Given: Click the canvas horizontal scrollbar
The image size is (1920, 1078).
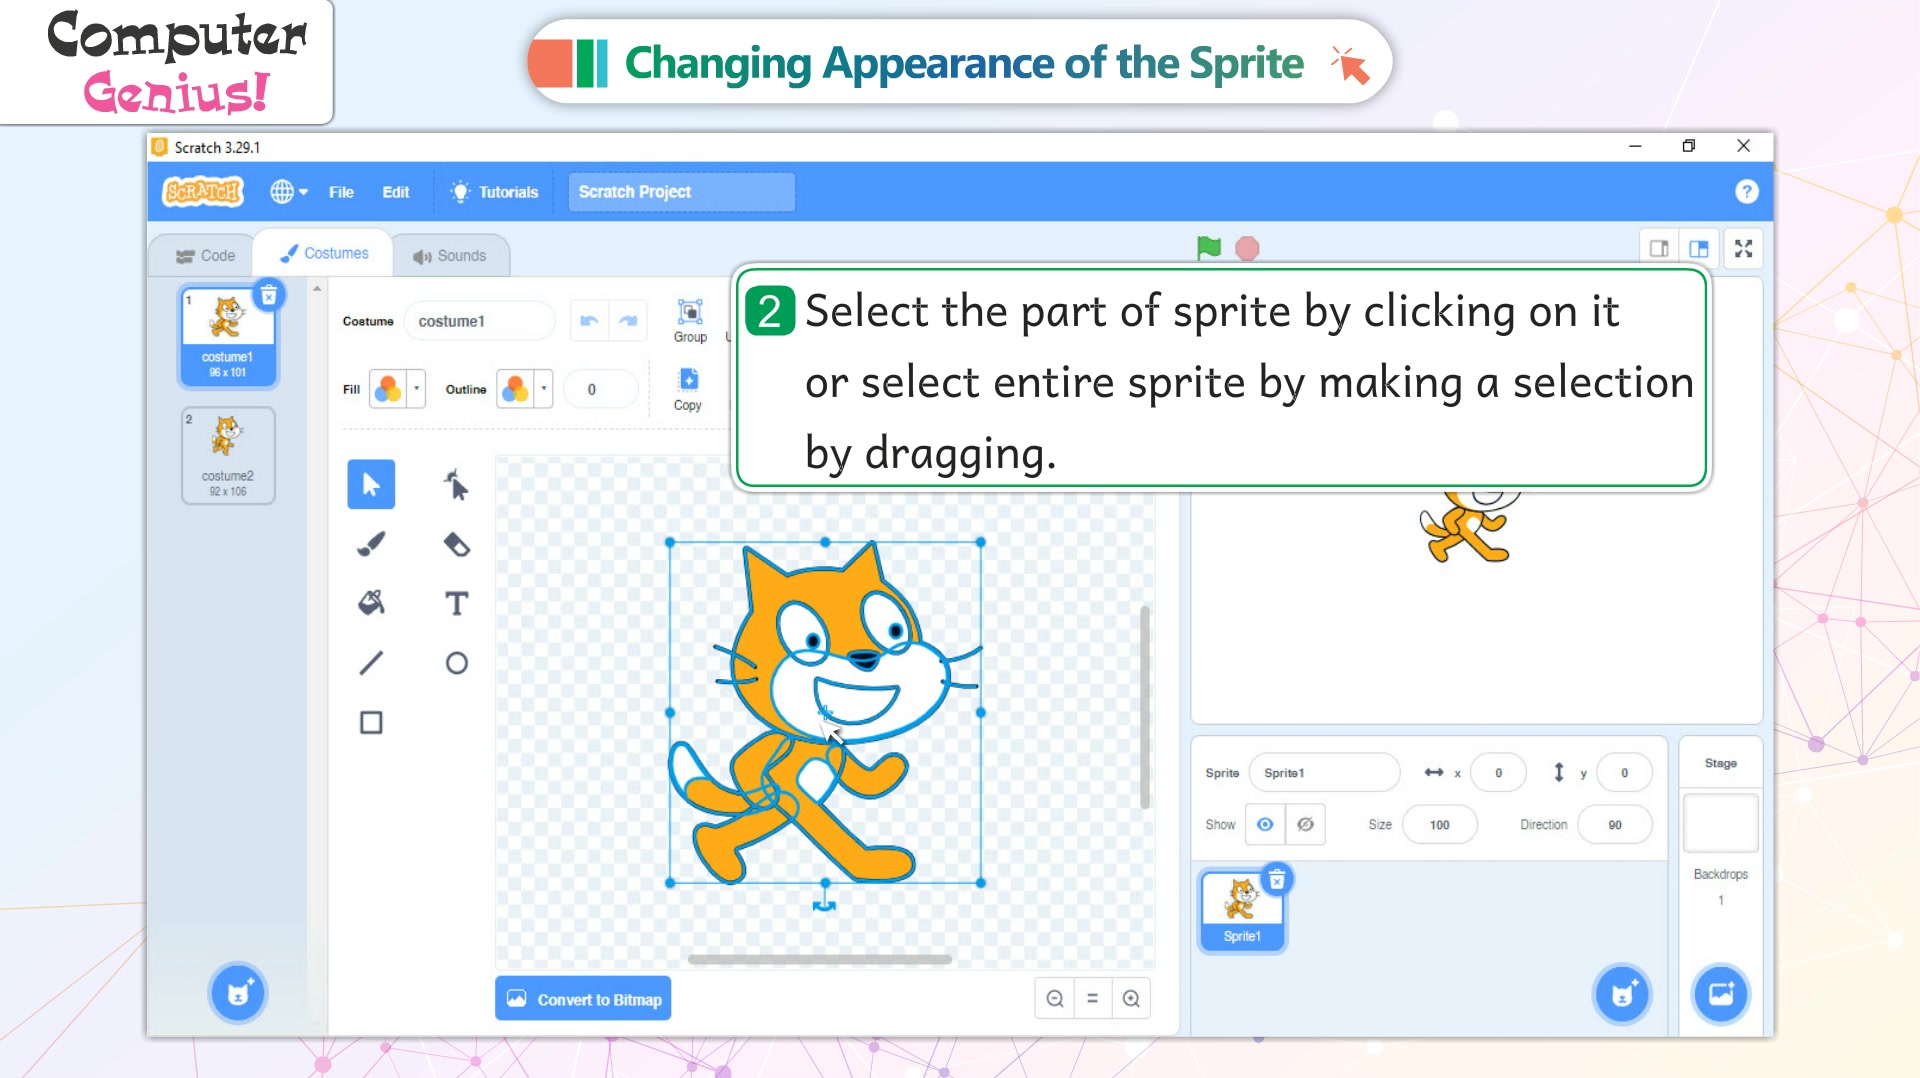Looking at the screenshot, I should [820, 959].
